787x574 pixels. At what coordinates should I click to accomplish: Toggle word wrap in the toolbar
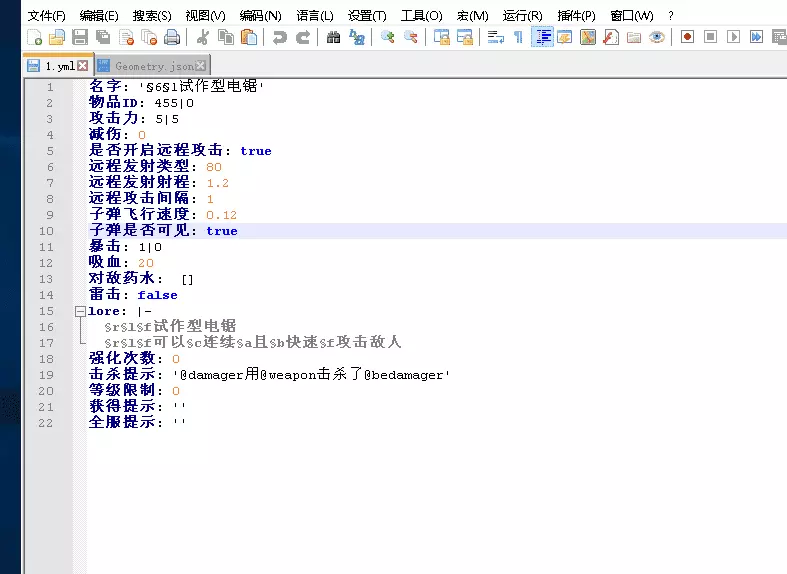(x=496, y=37)
